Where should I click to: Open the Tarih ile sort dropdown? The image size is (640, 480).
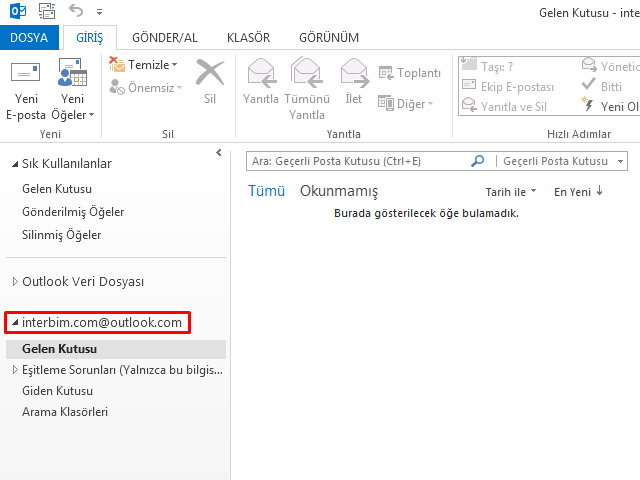511,191
